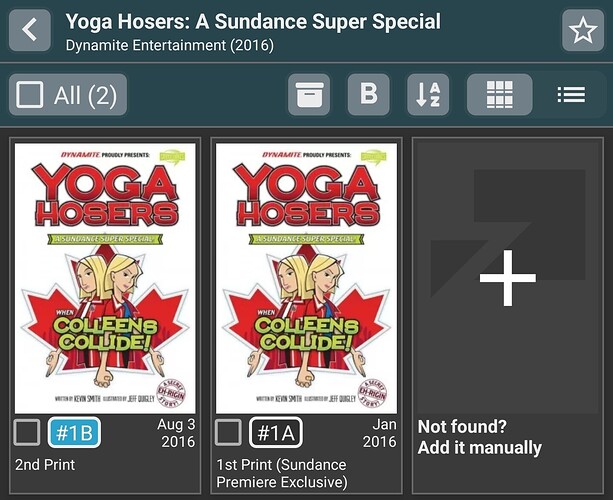Switch to grid view layout
The image size is (613, 500).
click(x=500, y=95)
